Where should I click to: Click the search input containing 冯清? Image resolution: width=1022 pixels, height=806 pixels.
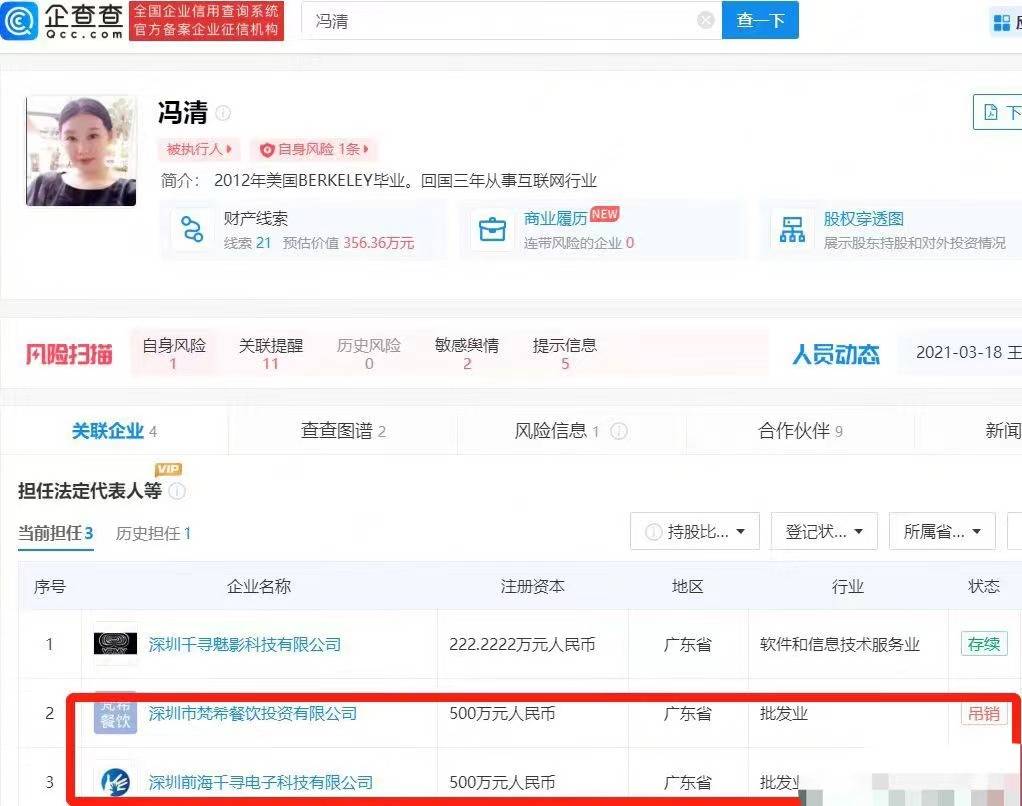(x=512, y=20)
